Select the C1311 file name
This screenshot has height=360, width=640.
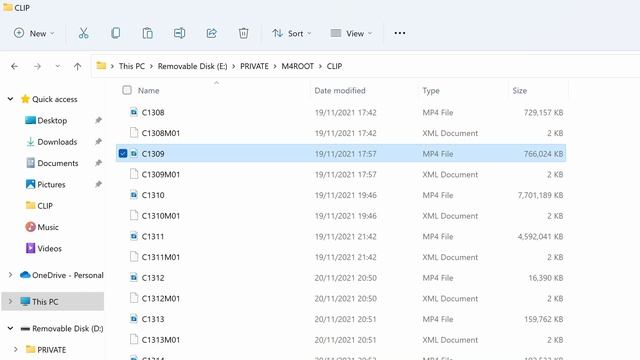pyautogui.click(x=153, y=236)
